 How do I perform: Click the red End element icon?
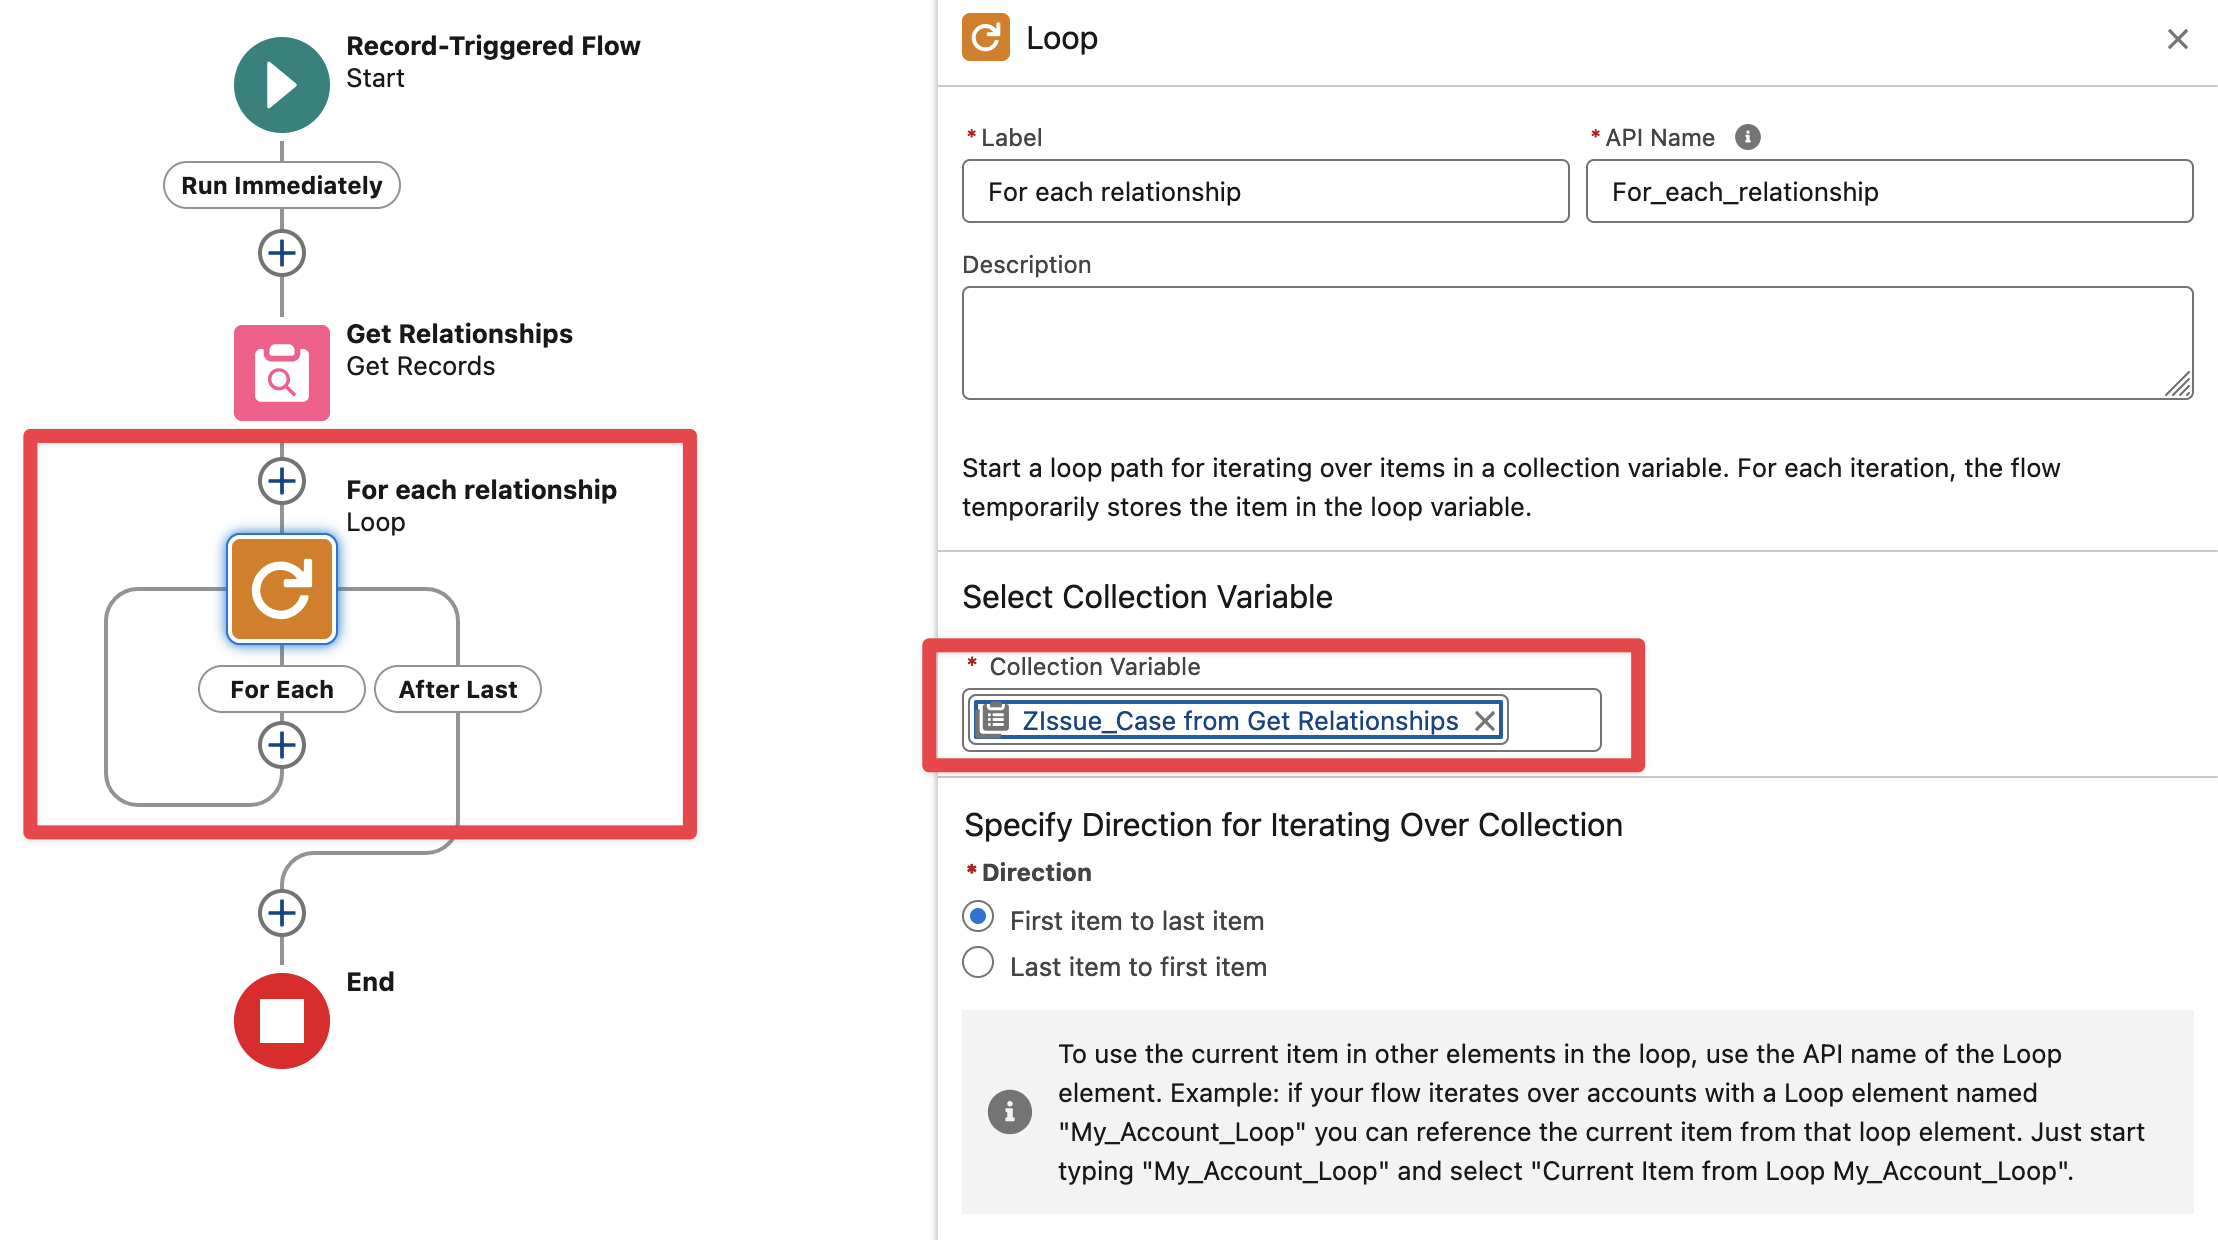281,1021
